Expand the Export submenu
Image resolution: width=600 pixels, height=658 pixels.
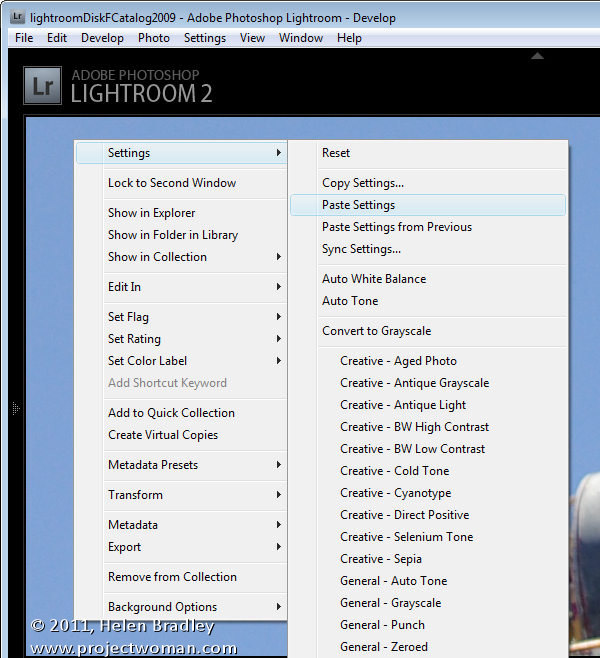[x=182, y=547]
